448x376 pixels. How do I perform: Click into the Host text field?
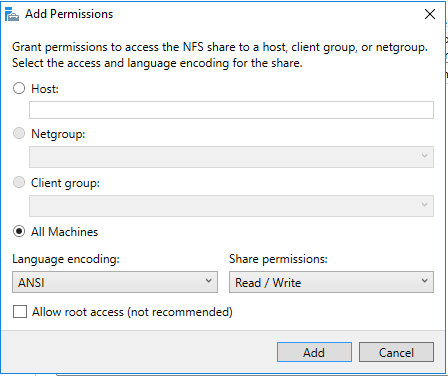231,110
